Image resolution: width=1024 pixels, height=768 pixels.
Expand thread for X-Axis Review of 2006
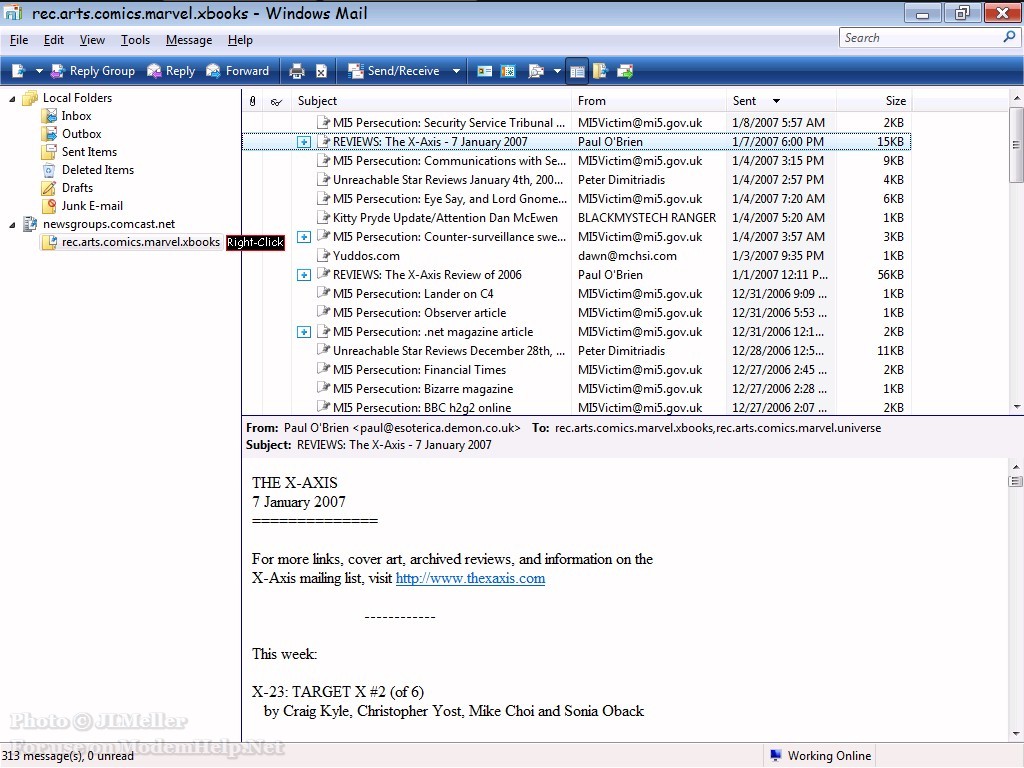click(x=304, y=275)
